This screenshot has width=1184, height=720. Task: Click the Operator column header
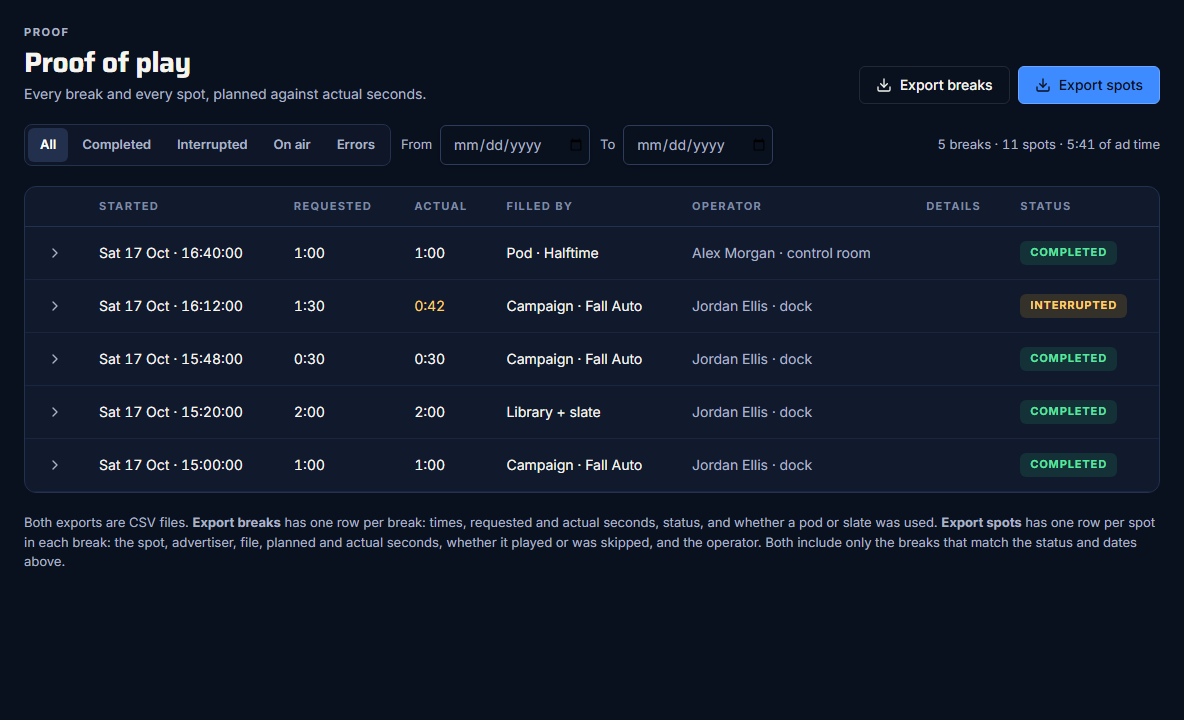tap(726, 206)
